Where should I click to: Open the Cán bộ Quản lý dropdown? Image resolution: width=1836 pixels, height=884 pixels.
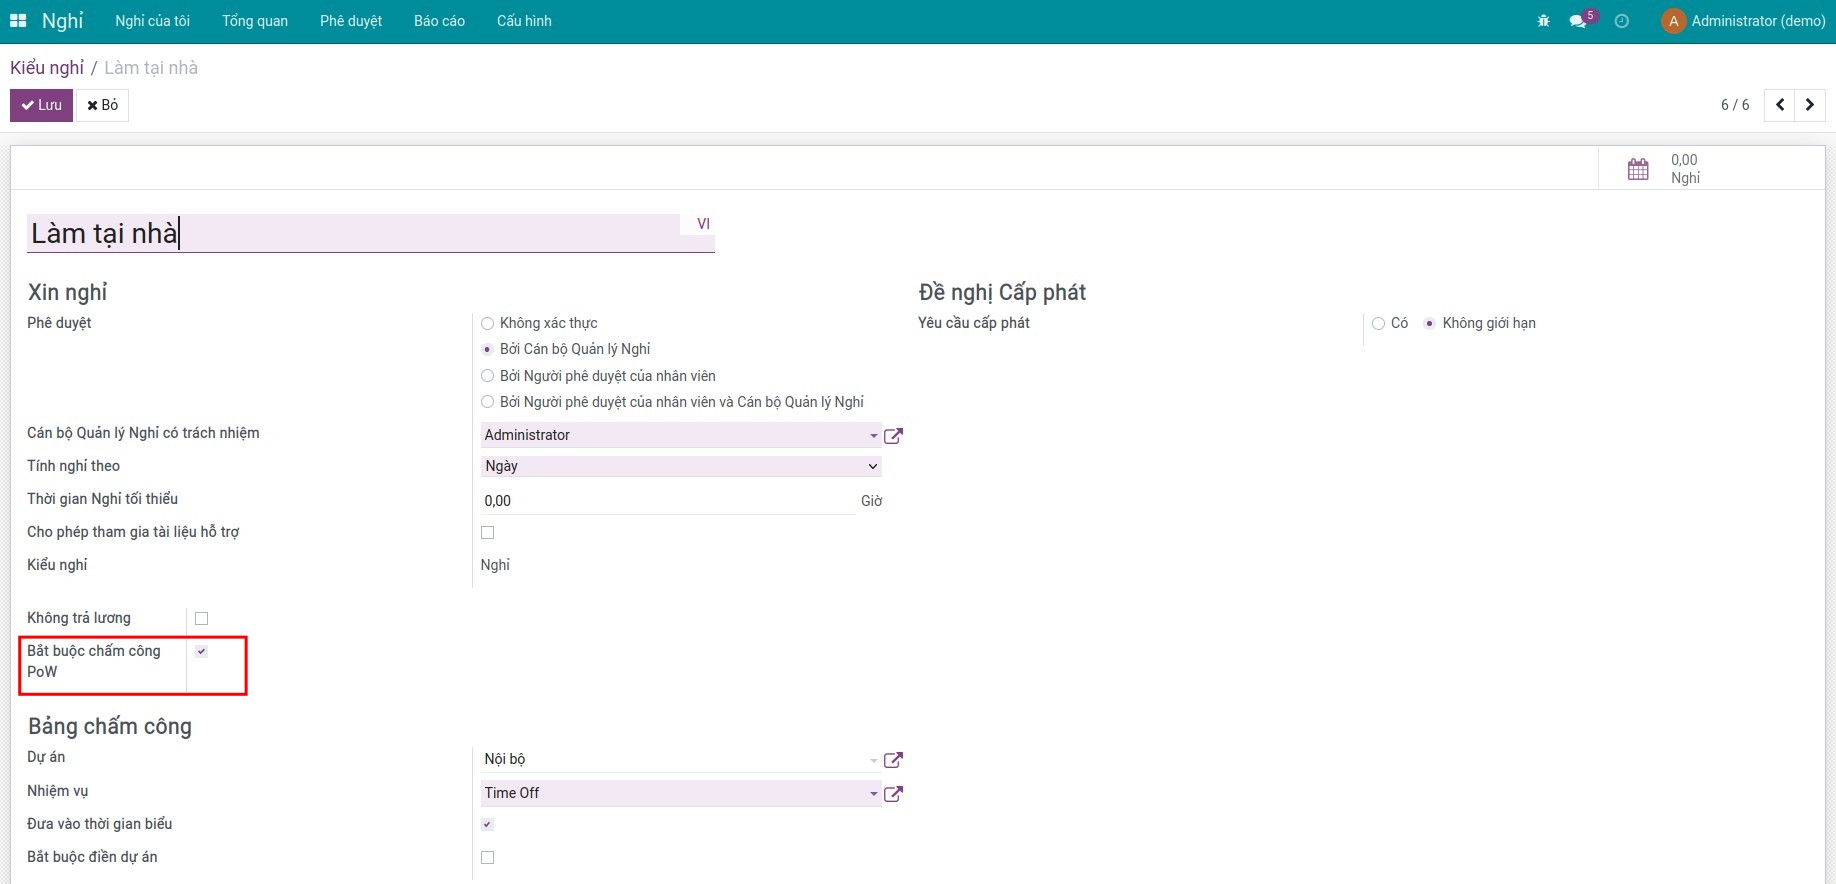point(680,435)
